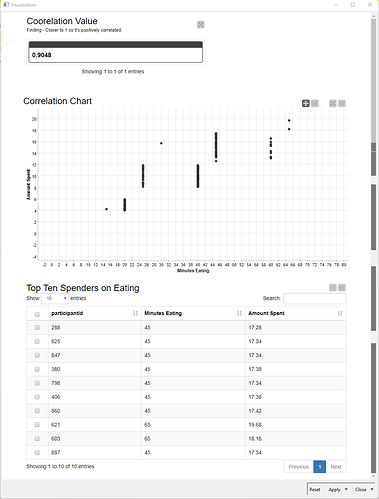
Task: Click the move/pan icon above Correlation Chart
Action: (306, 103)
